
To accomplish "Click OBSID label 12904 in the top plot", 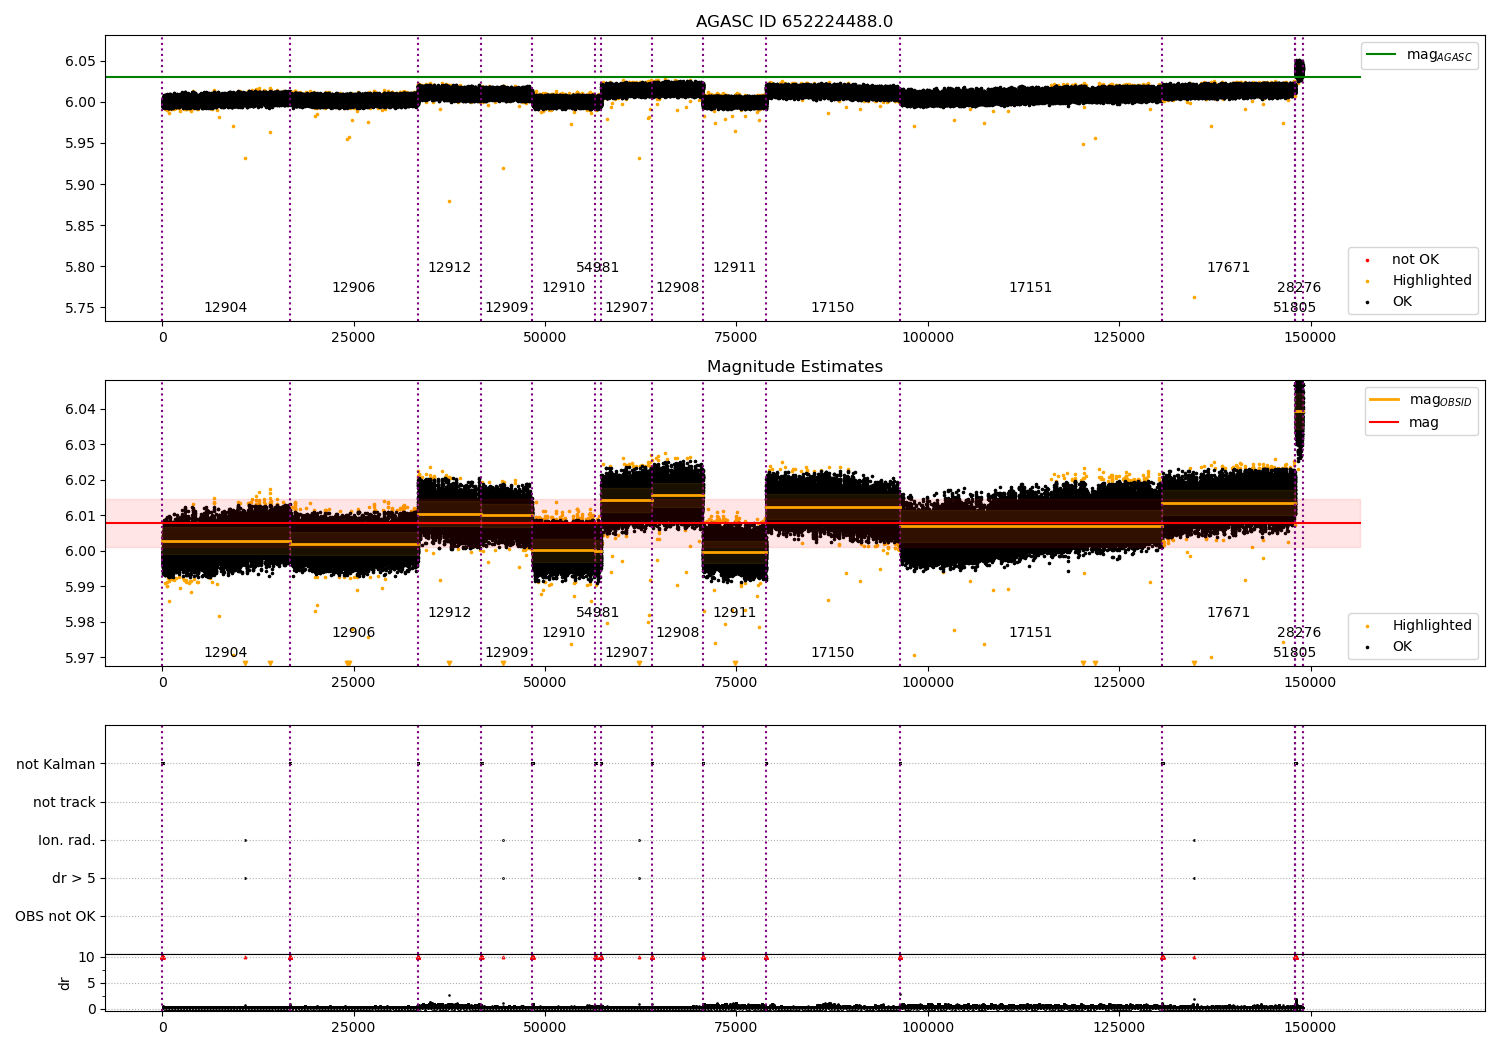I will (225, 308).
